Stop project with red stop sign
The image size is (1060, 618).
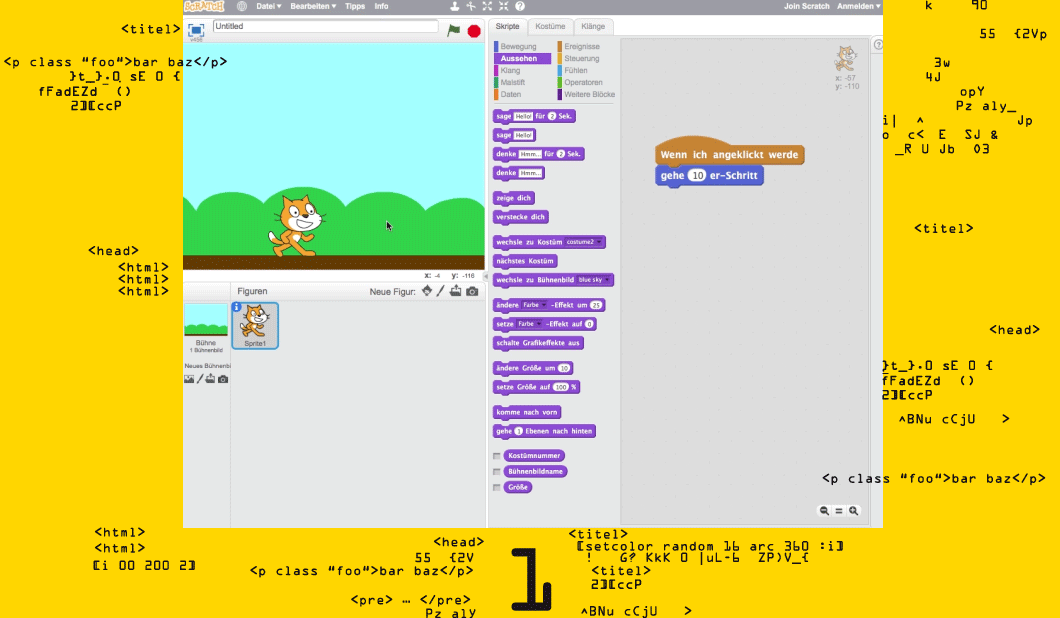pyautogui.click(x=474, y=31)
